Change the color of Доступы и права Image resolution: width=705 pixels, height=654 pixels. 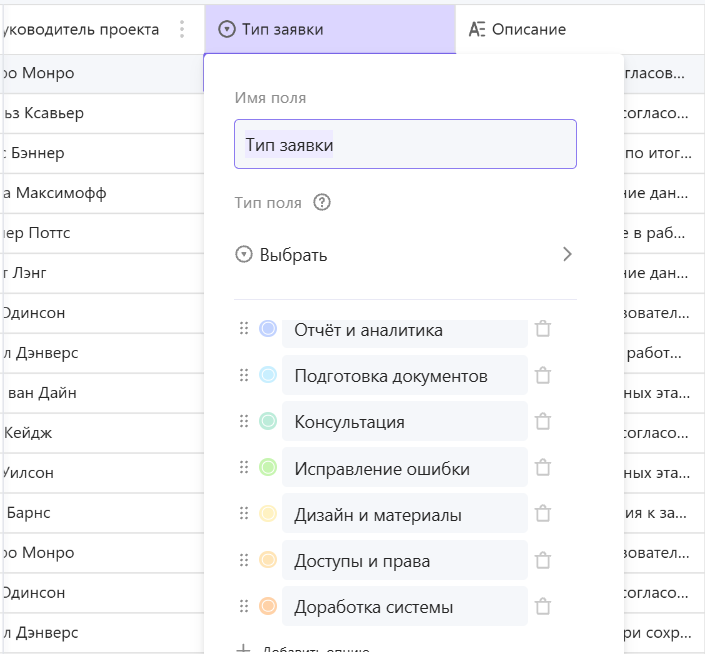(268, 560)
